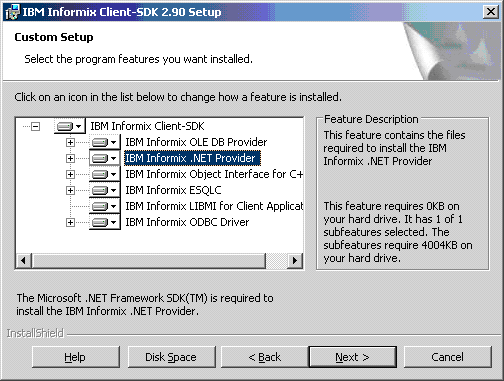
Task: Open the ESQLC feature install dropdown
Action: (x=104, y=190)
